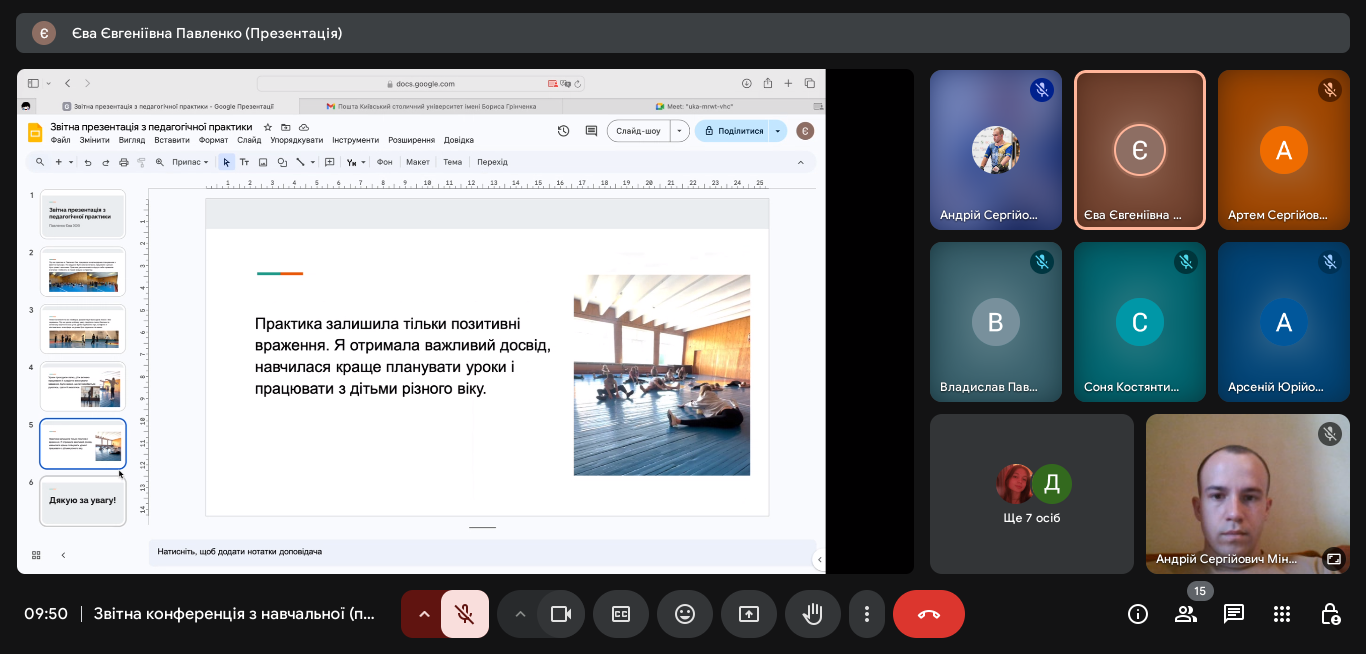Unmute the microphone

click(464, 614)
